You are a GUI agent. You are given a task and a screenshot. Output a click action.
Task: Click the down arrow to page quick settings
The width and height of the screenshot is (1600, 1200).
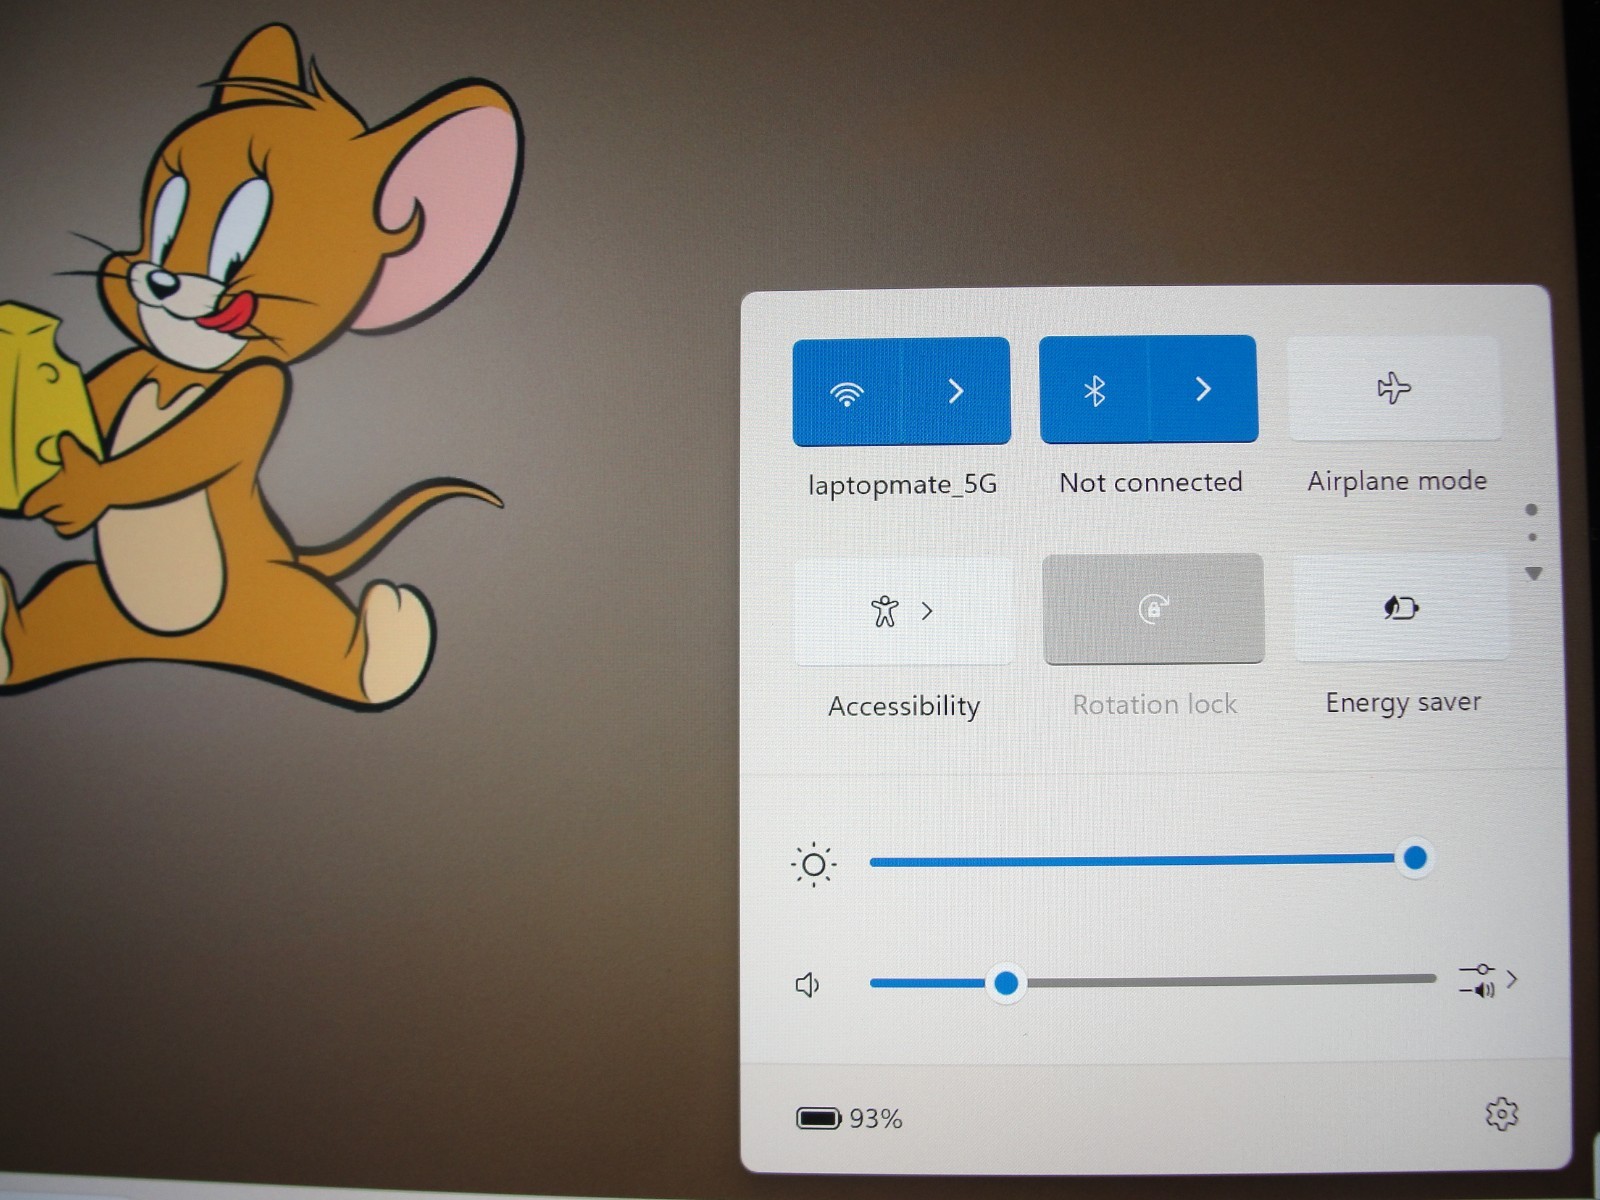1533,574
